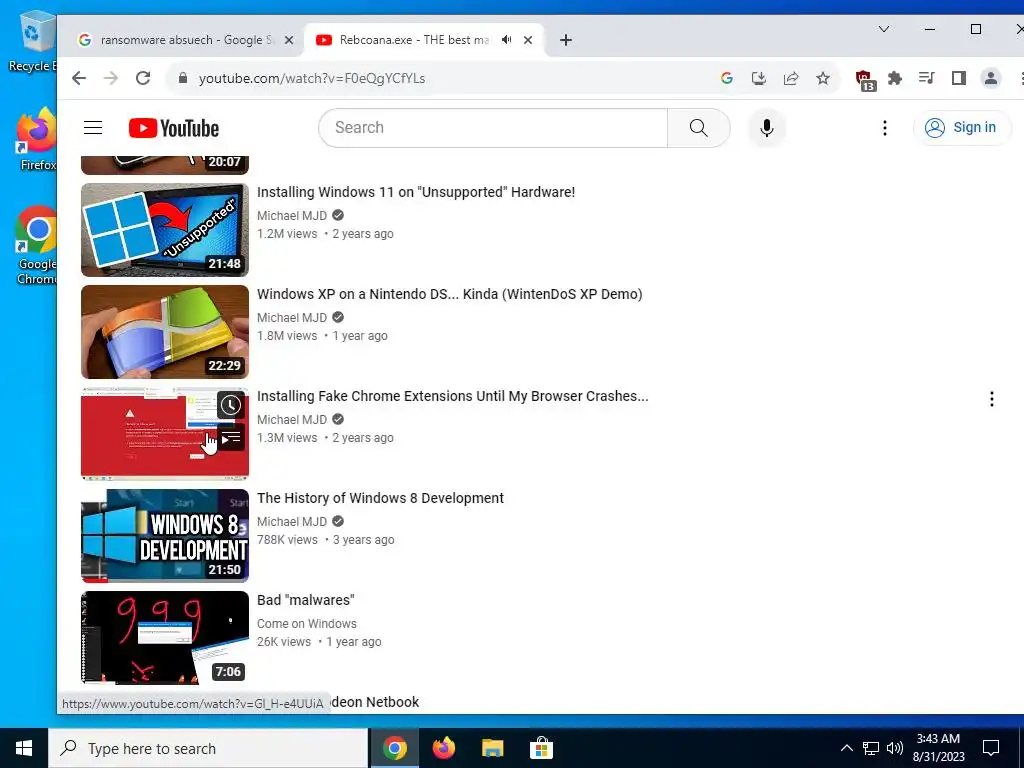
Task: Close the Rebcoana.exe YouTube tab
Action: coord(528,40)
